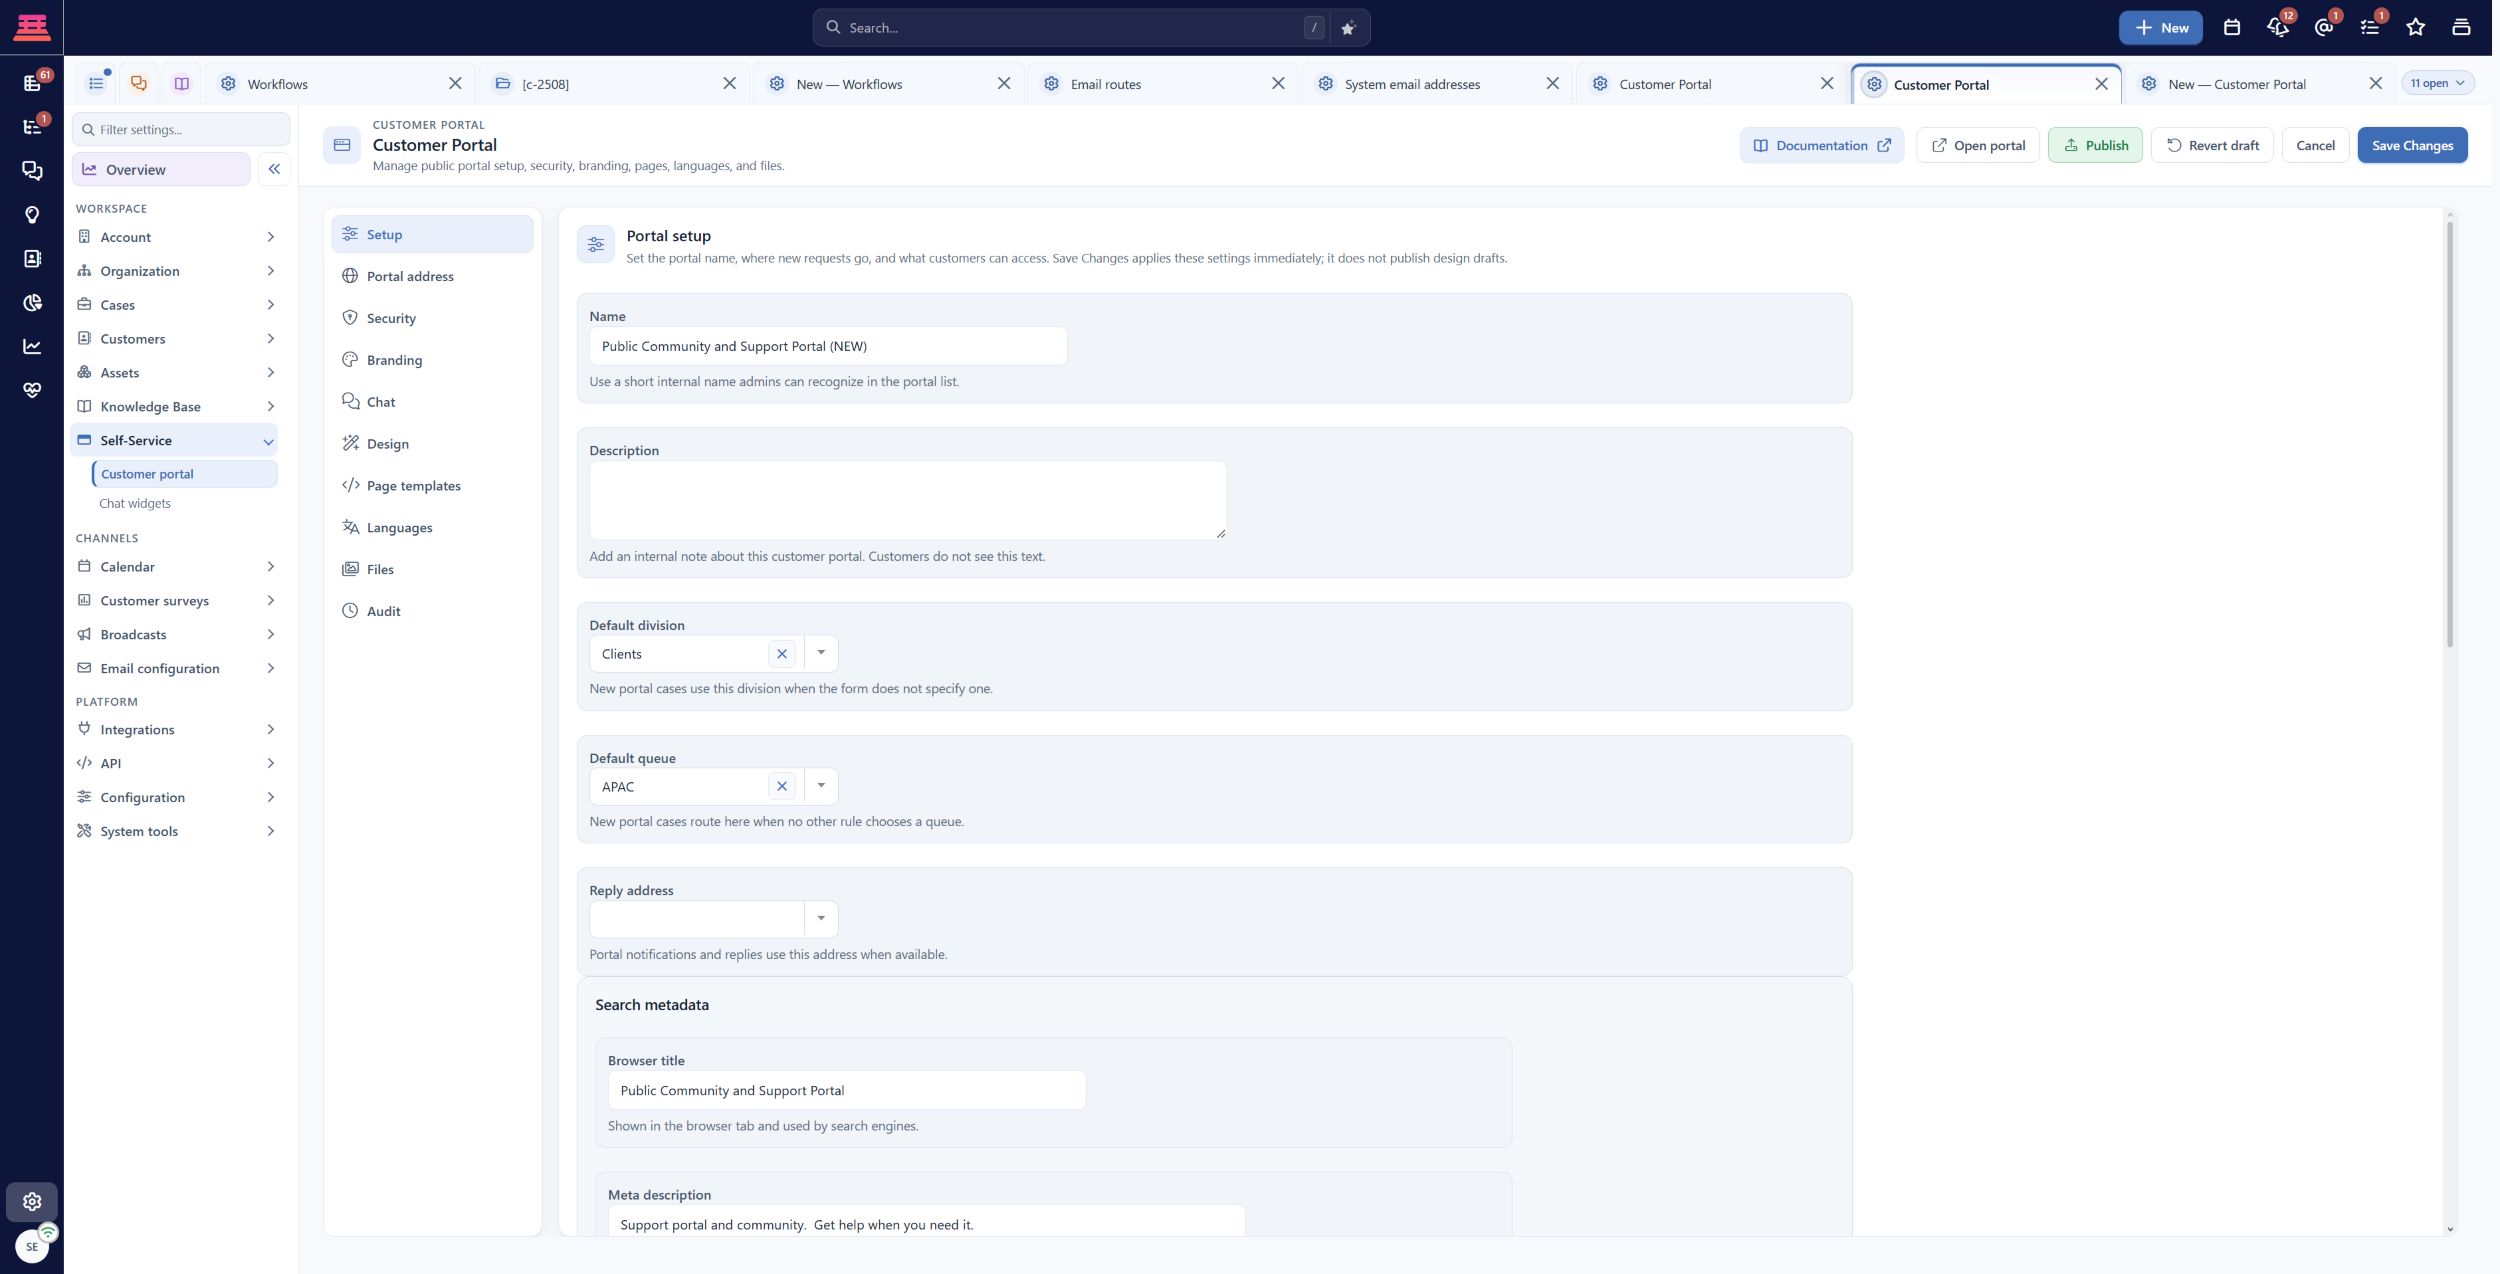2500x1274 pixels.
Task: Clear the Clients default division value
Action: 782,654
